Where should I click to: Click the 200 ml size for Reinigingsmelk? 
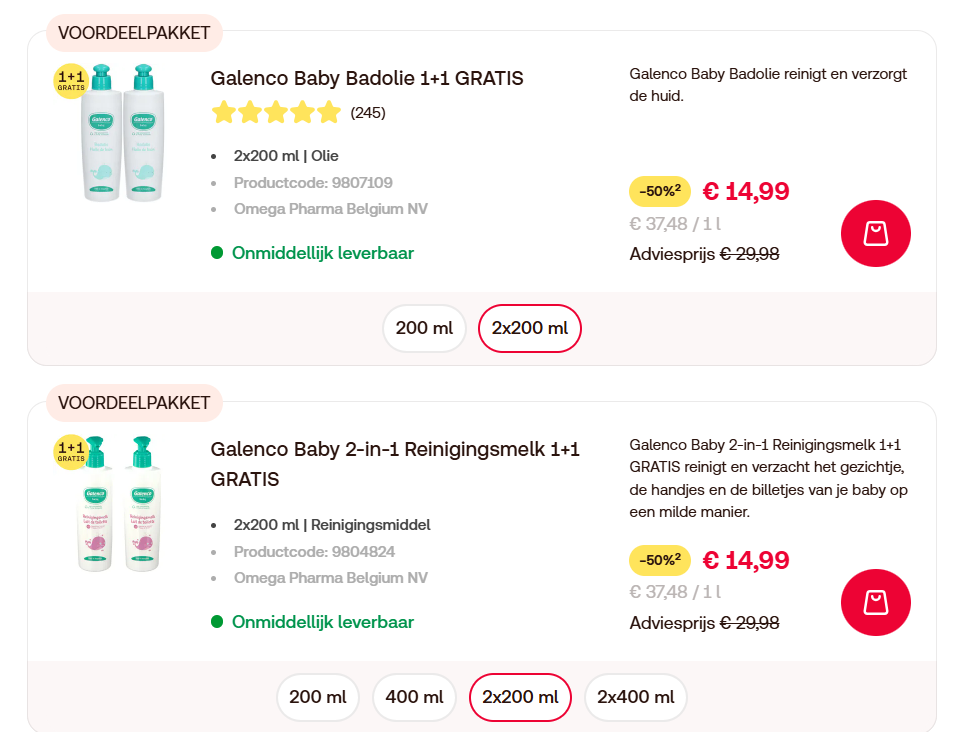click(317, 697)
